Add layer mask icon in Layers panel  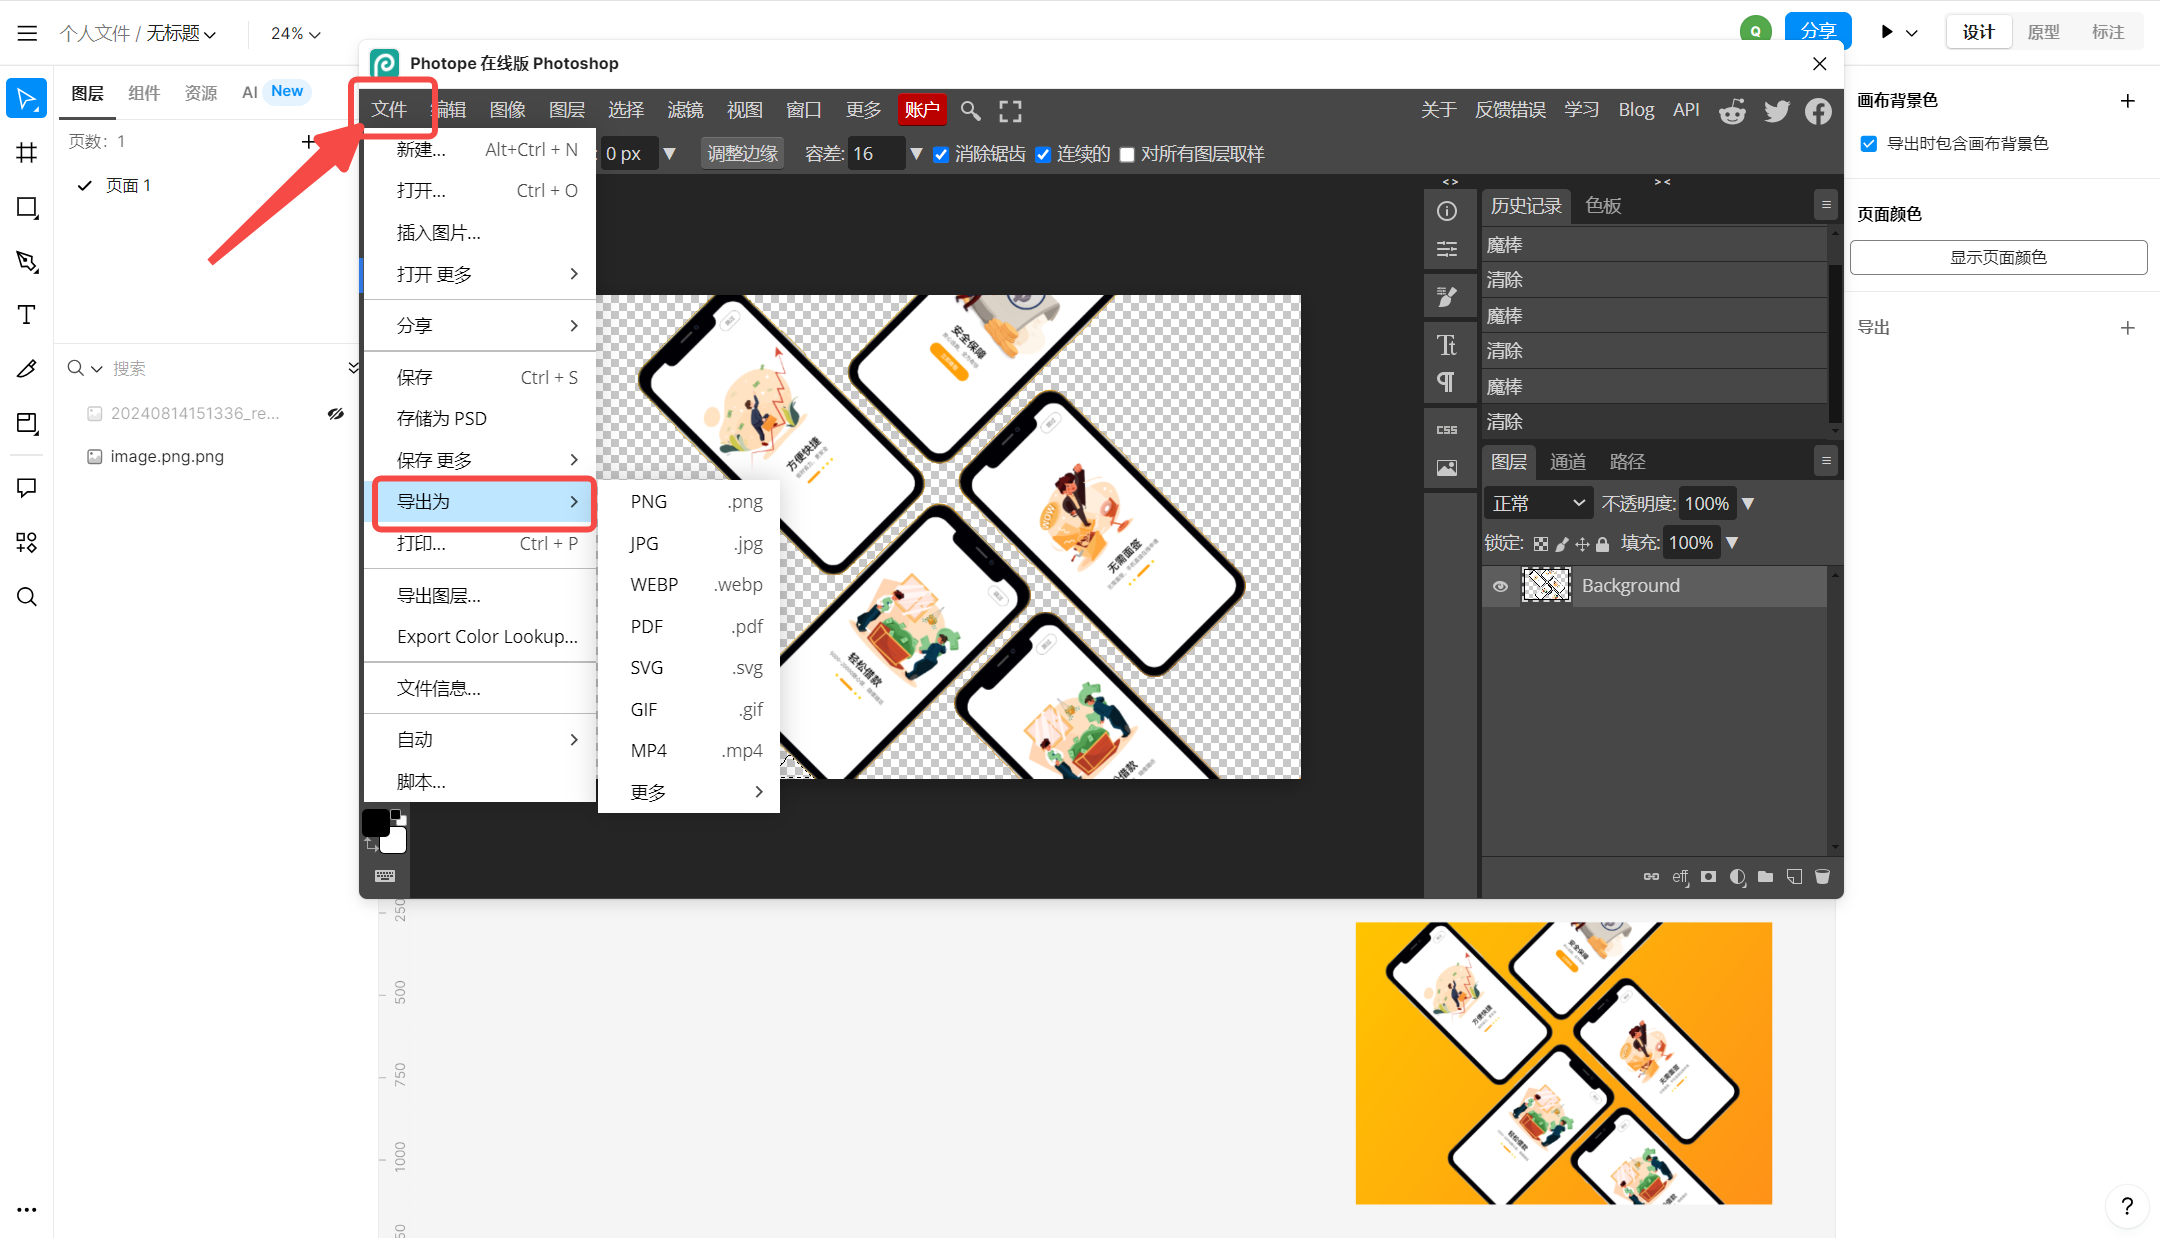[1709, 877]
